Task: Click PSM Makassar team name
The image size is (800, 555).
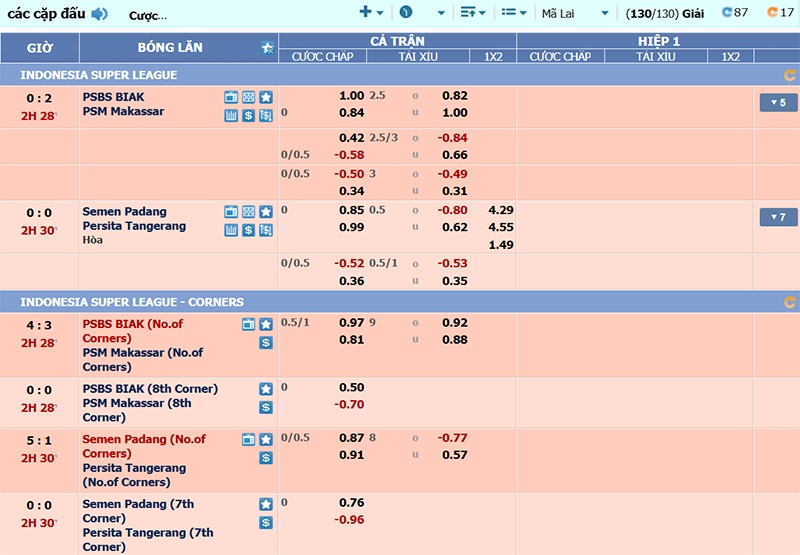Action: pos(123,111)
